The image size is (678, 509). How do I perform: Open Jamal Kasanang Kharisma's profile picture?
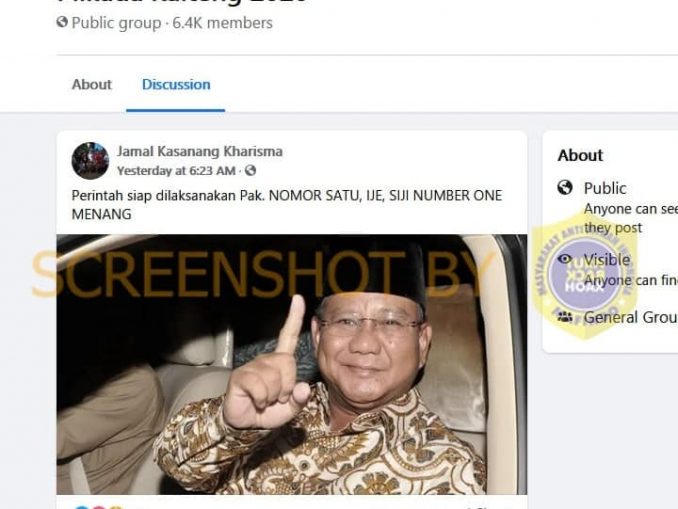90,160
